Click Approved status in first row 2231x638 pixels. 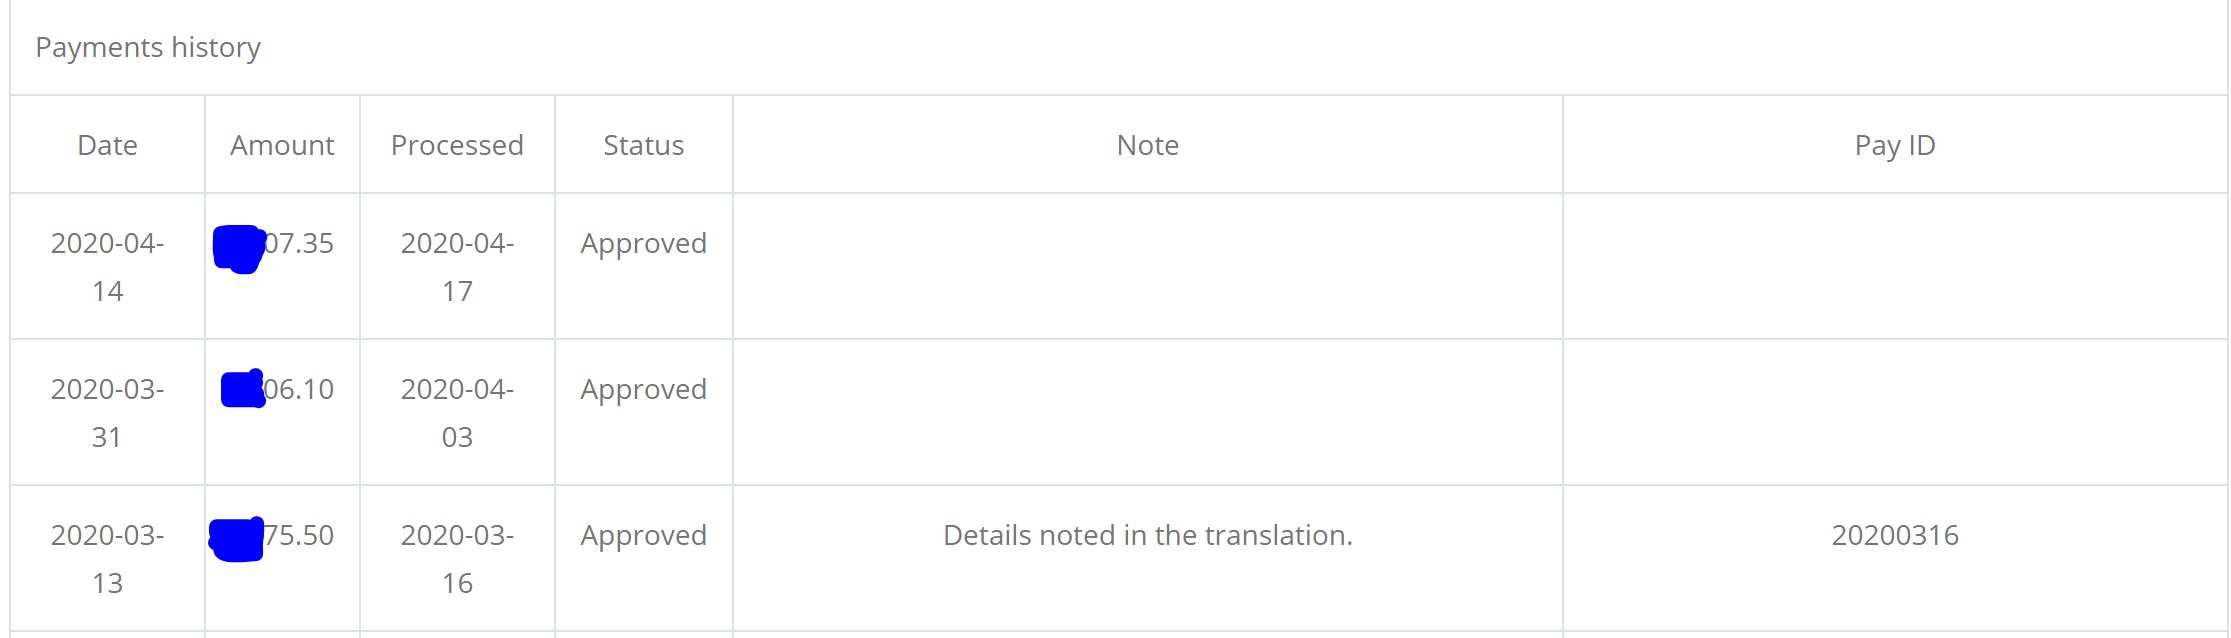click(643, 243)
